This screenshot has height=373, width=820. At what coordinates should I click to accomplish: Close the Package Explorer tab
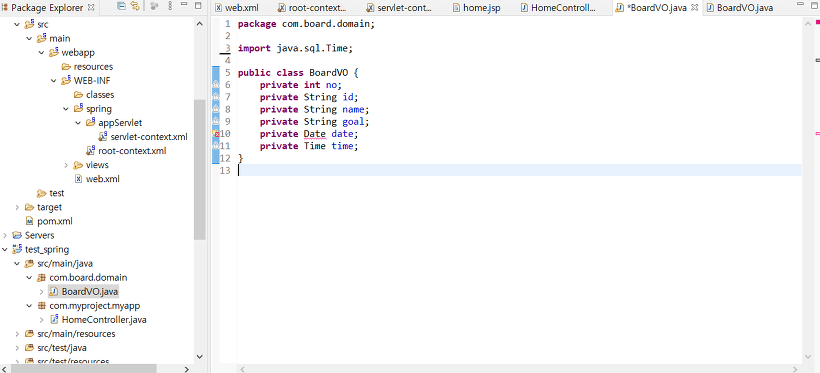click(x=91, y=8)
